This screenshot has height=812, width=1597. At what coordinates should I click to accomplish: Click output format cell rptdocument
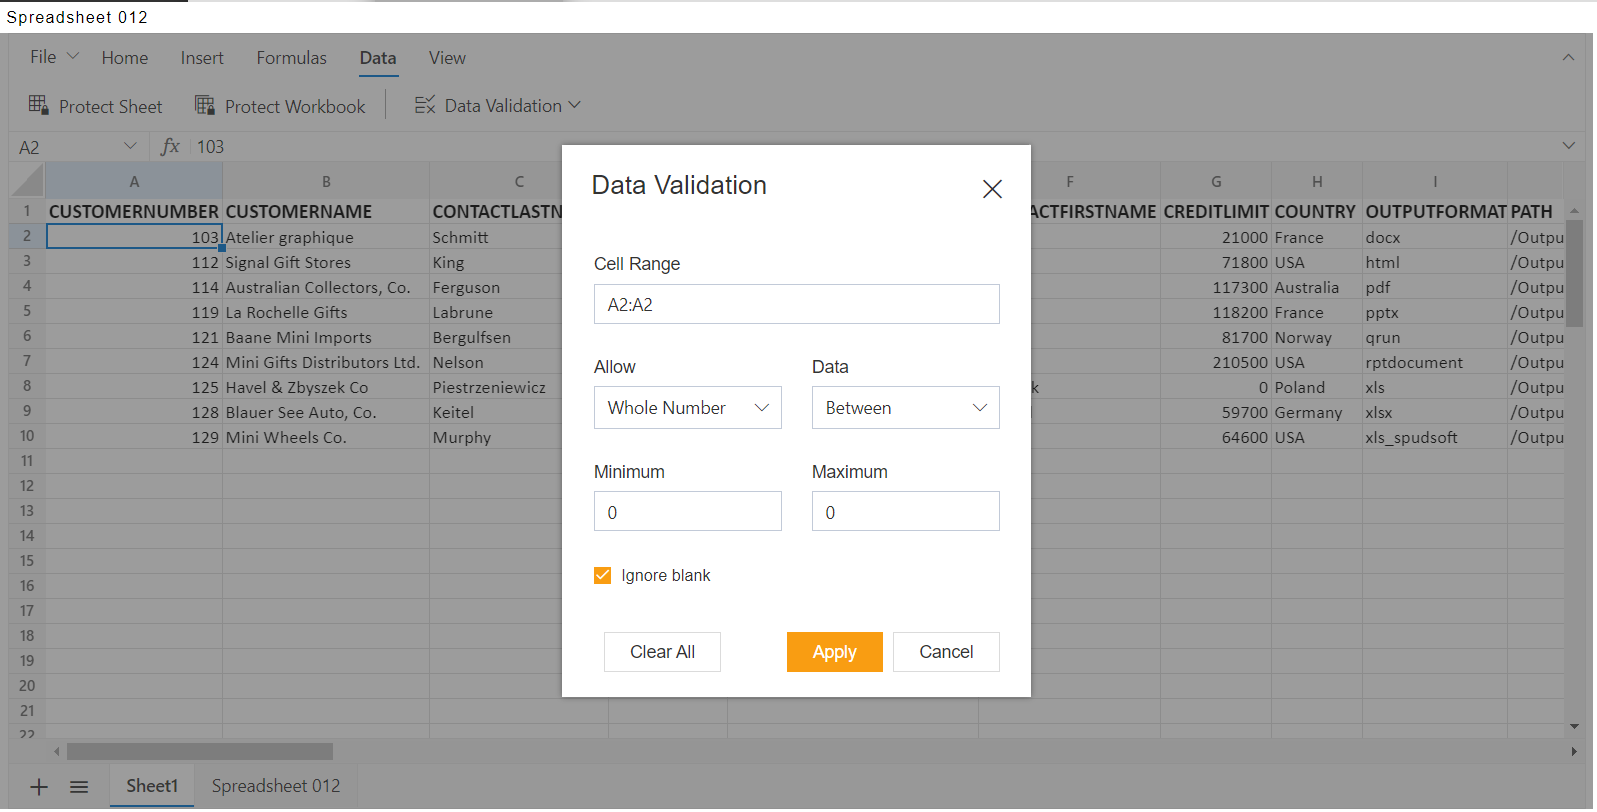1435,362
